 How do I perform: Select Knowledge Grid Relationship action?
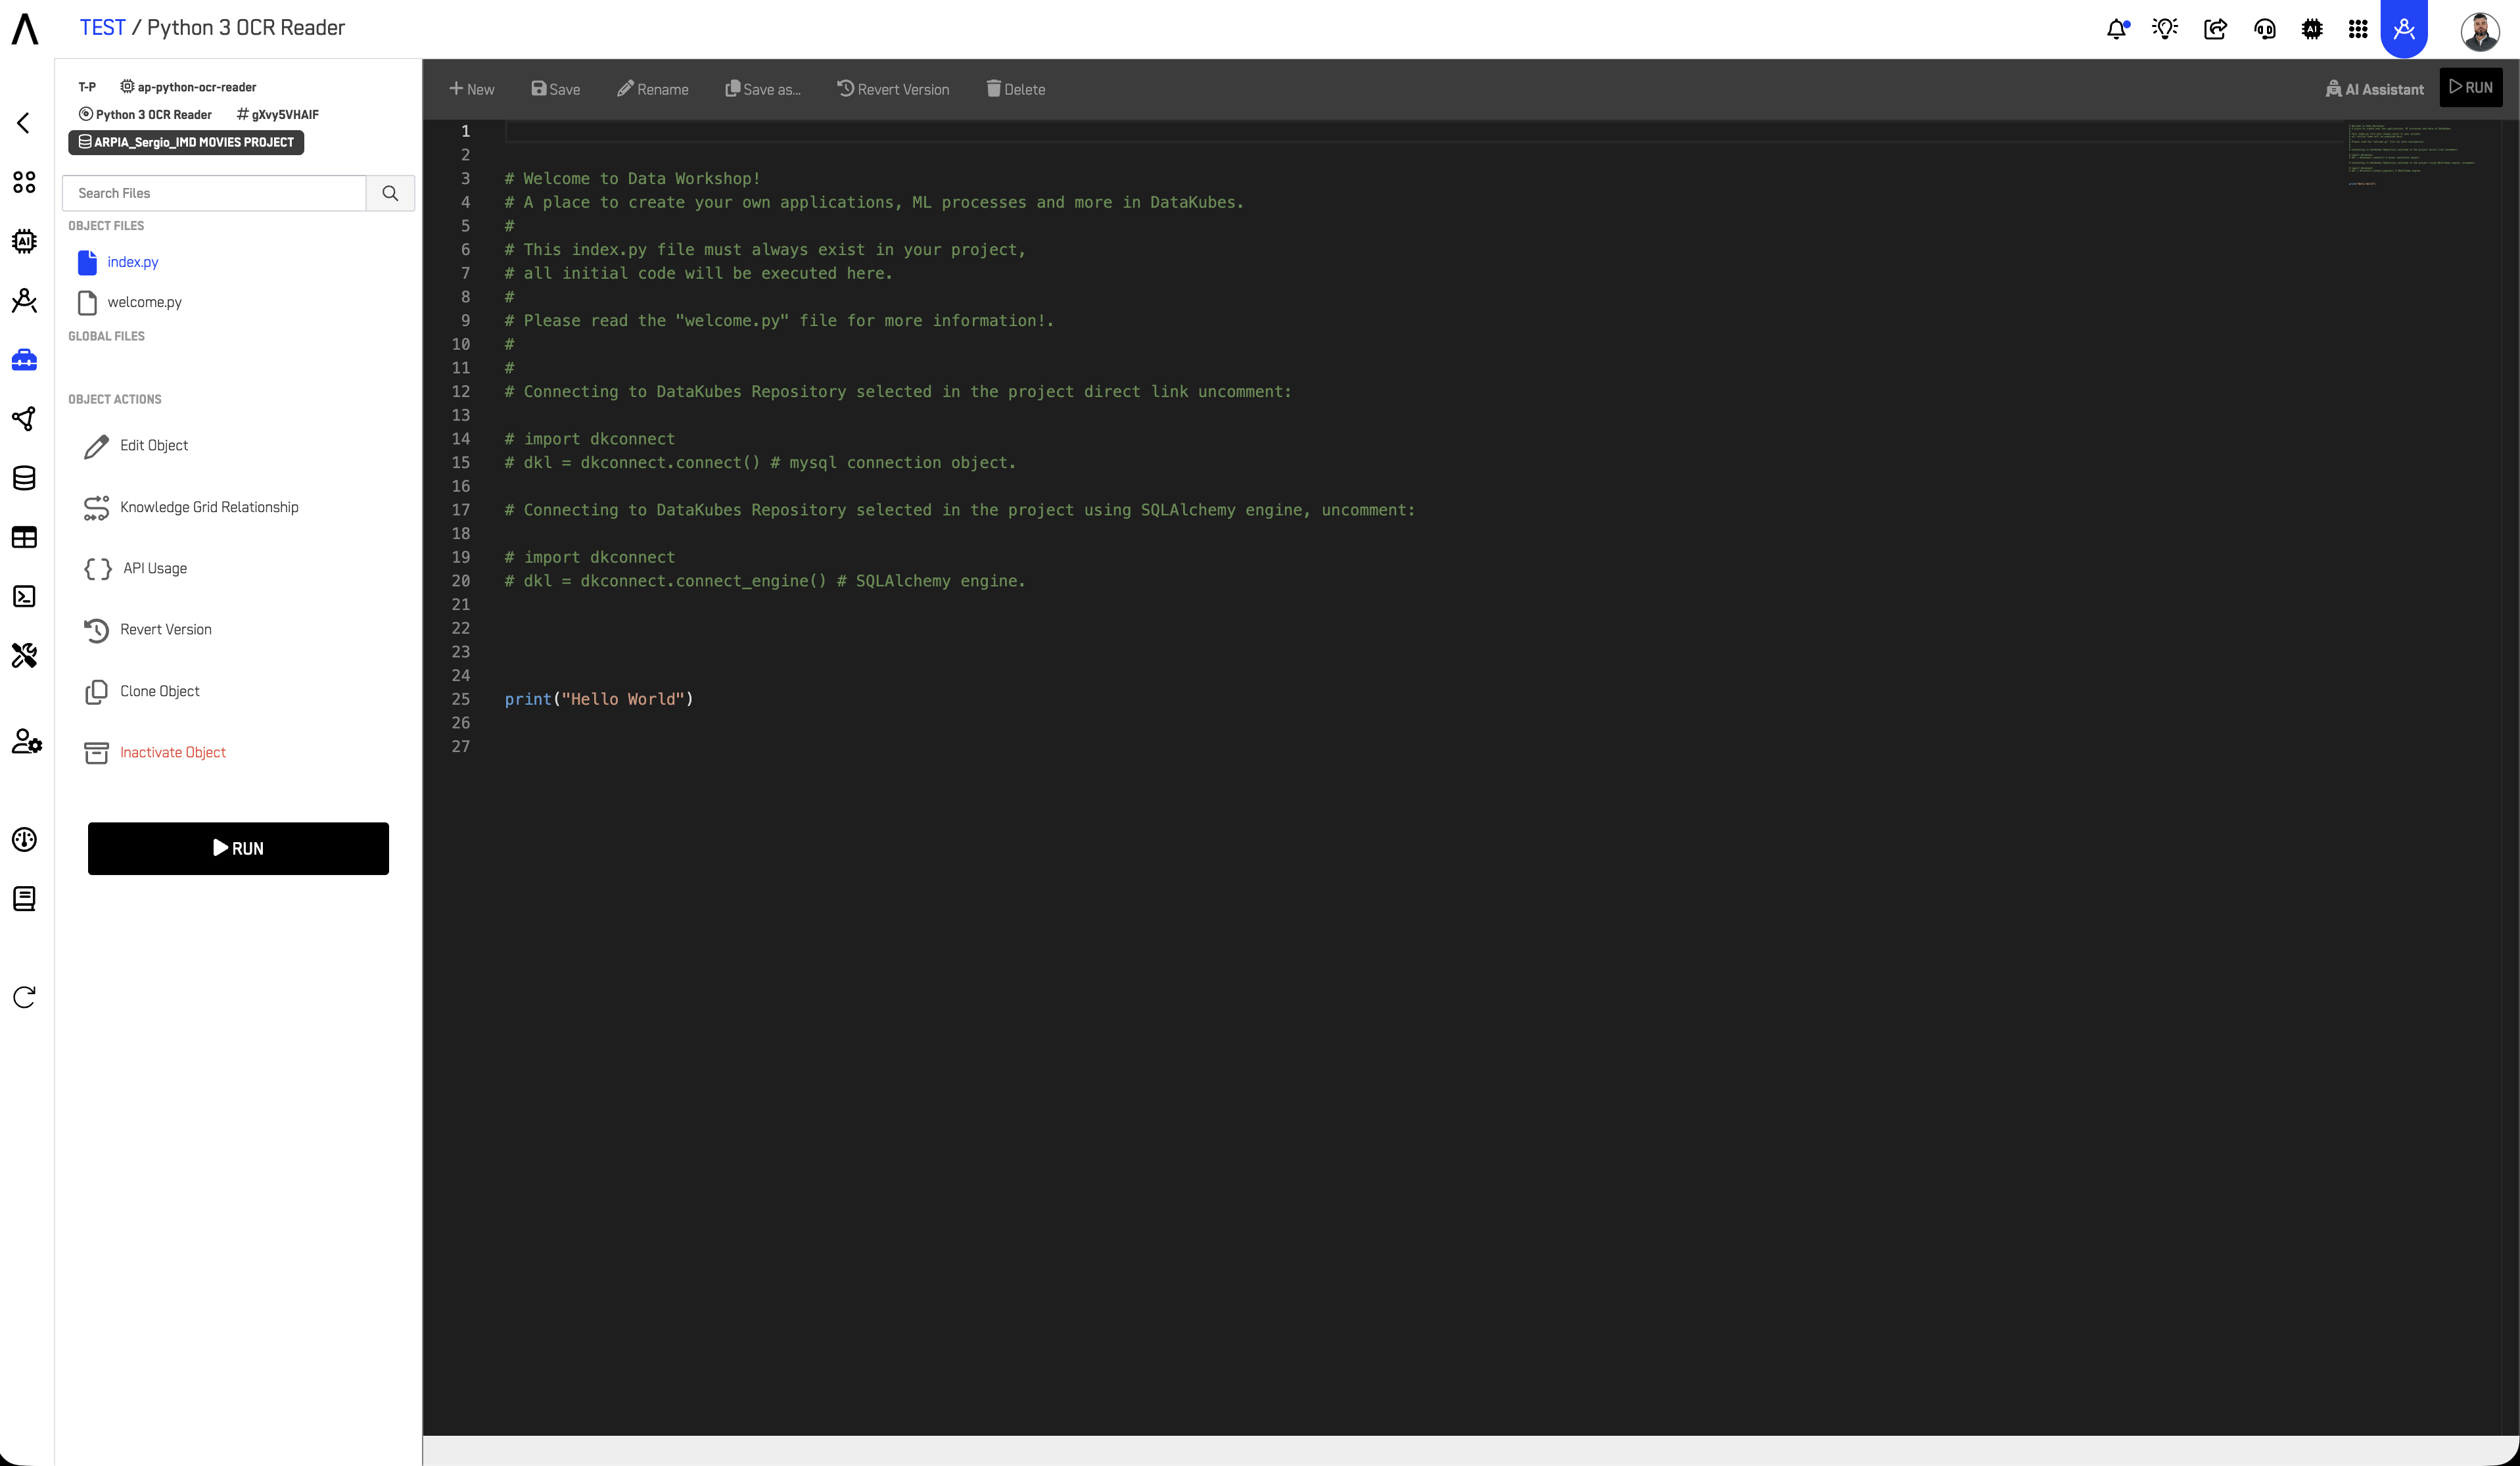[x=209, y=507]
